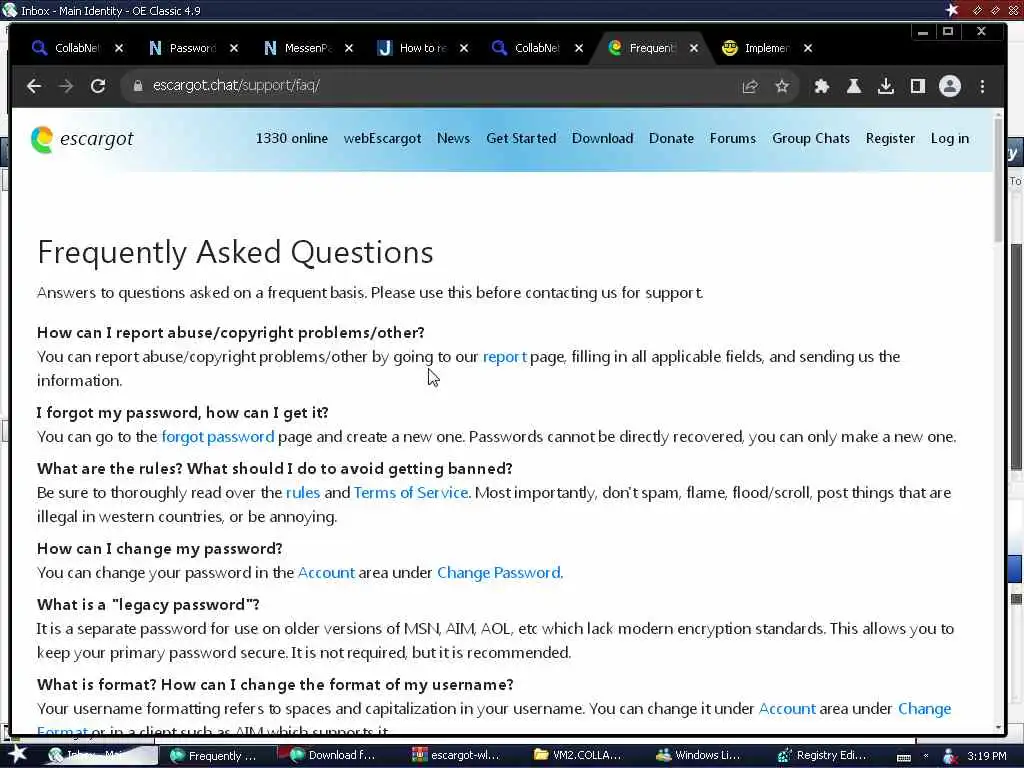This screenshot has width=1024, height=768.
Task: Open the Download page
Action: click(x=602, y=138)
